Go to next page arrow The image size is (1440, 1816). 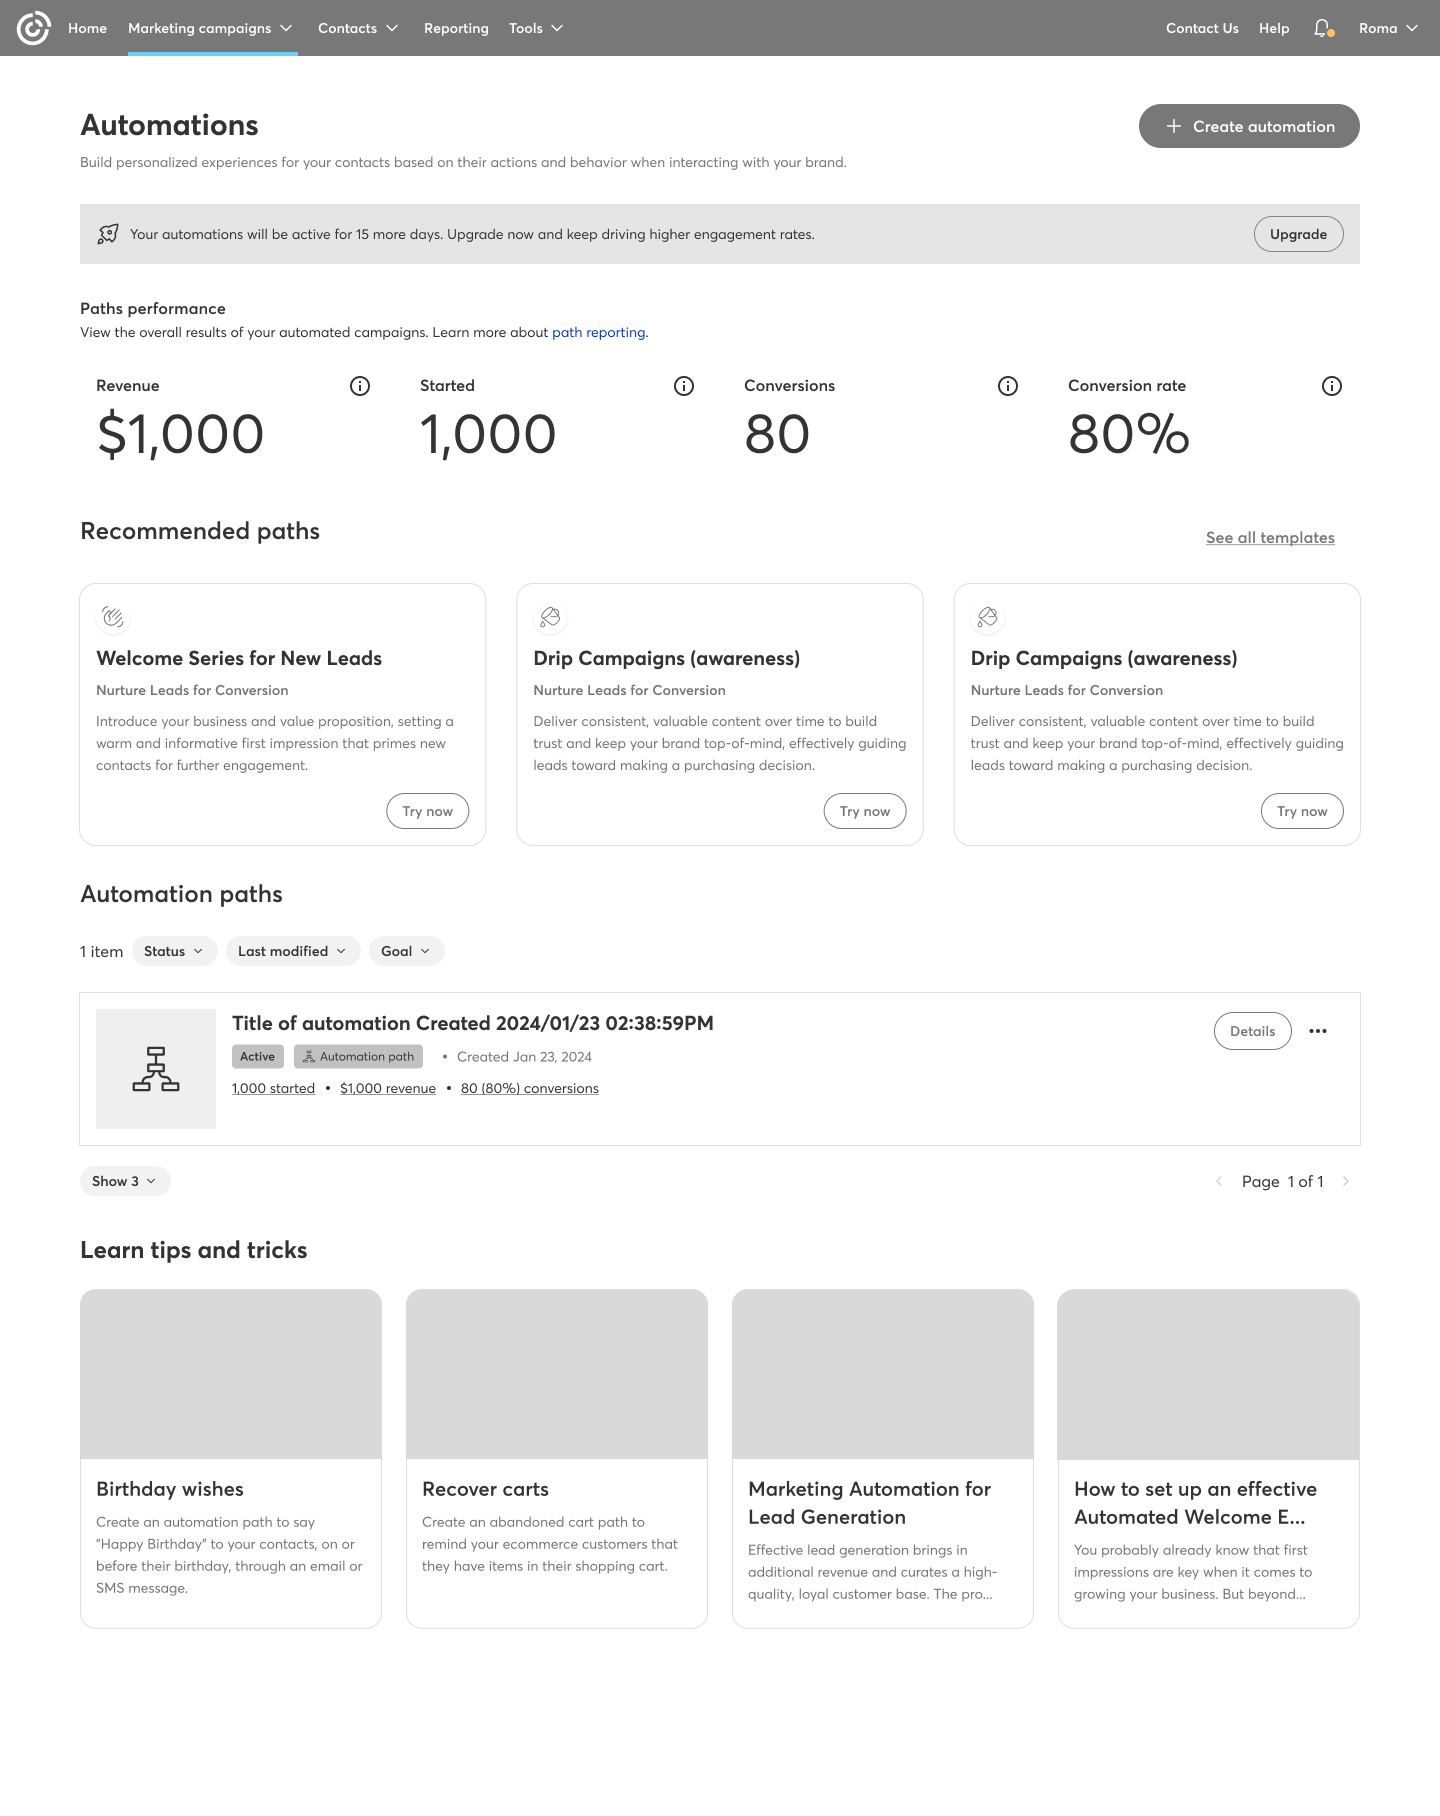[x=1346, y=1181]
